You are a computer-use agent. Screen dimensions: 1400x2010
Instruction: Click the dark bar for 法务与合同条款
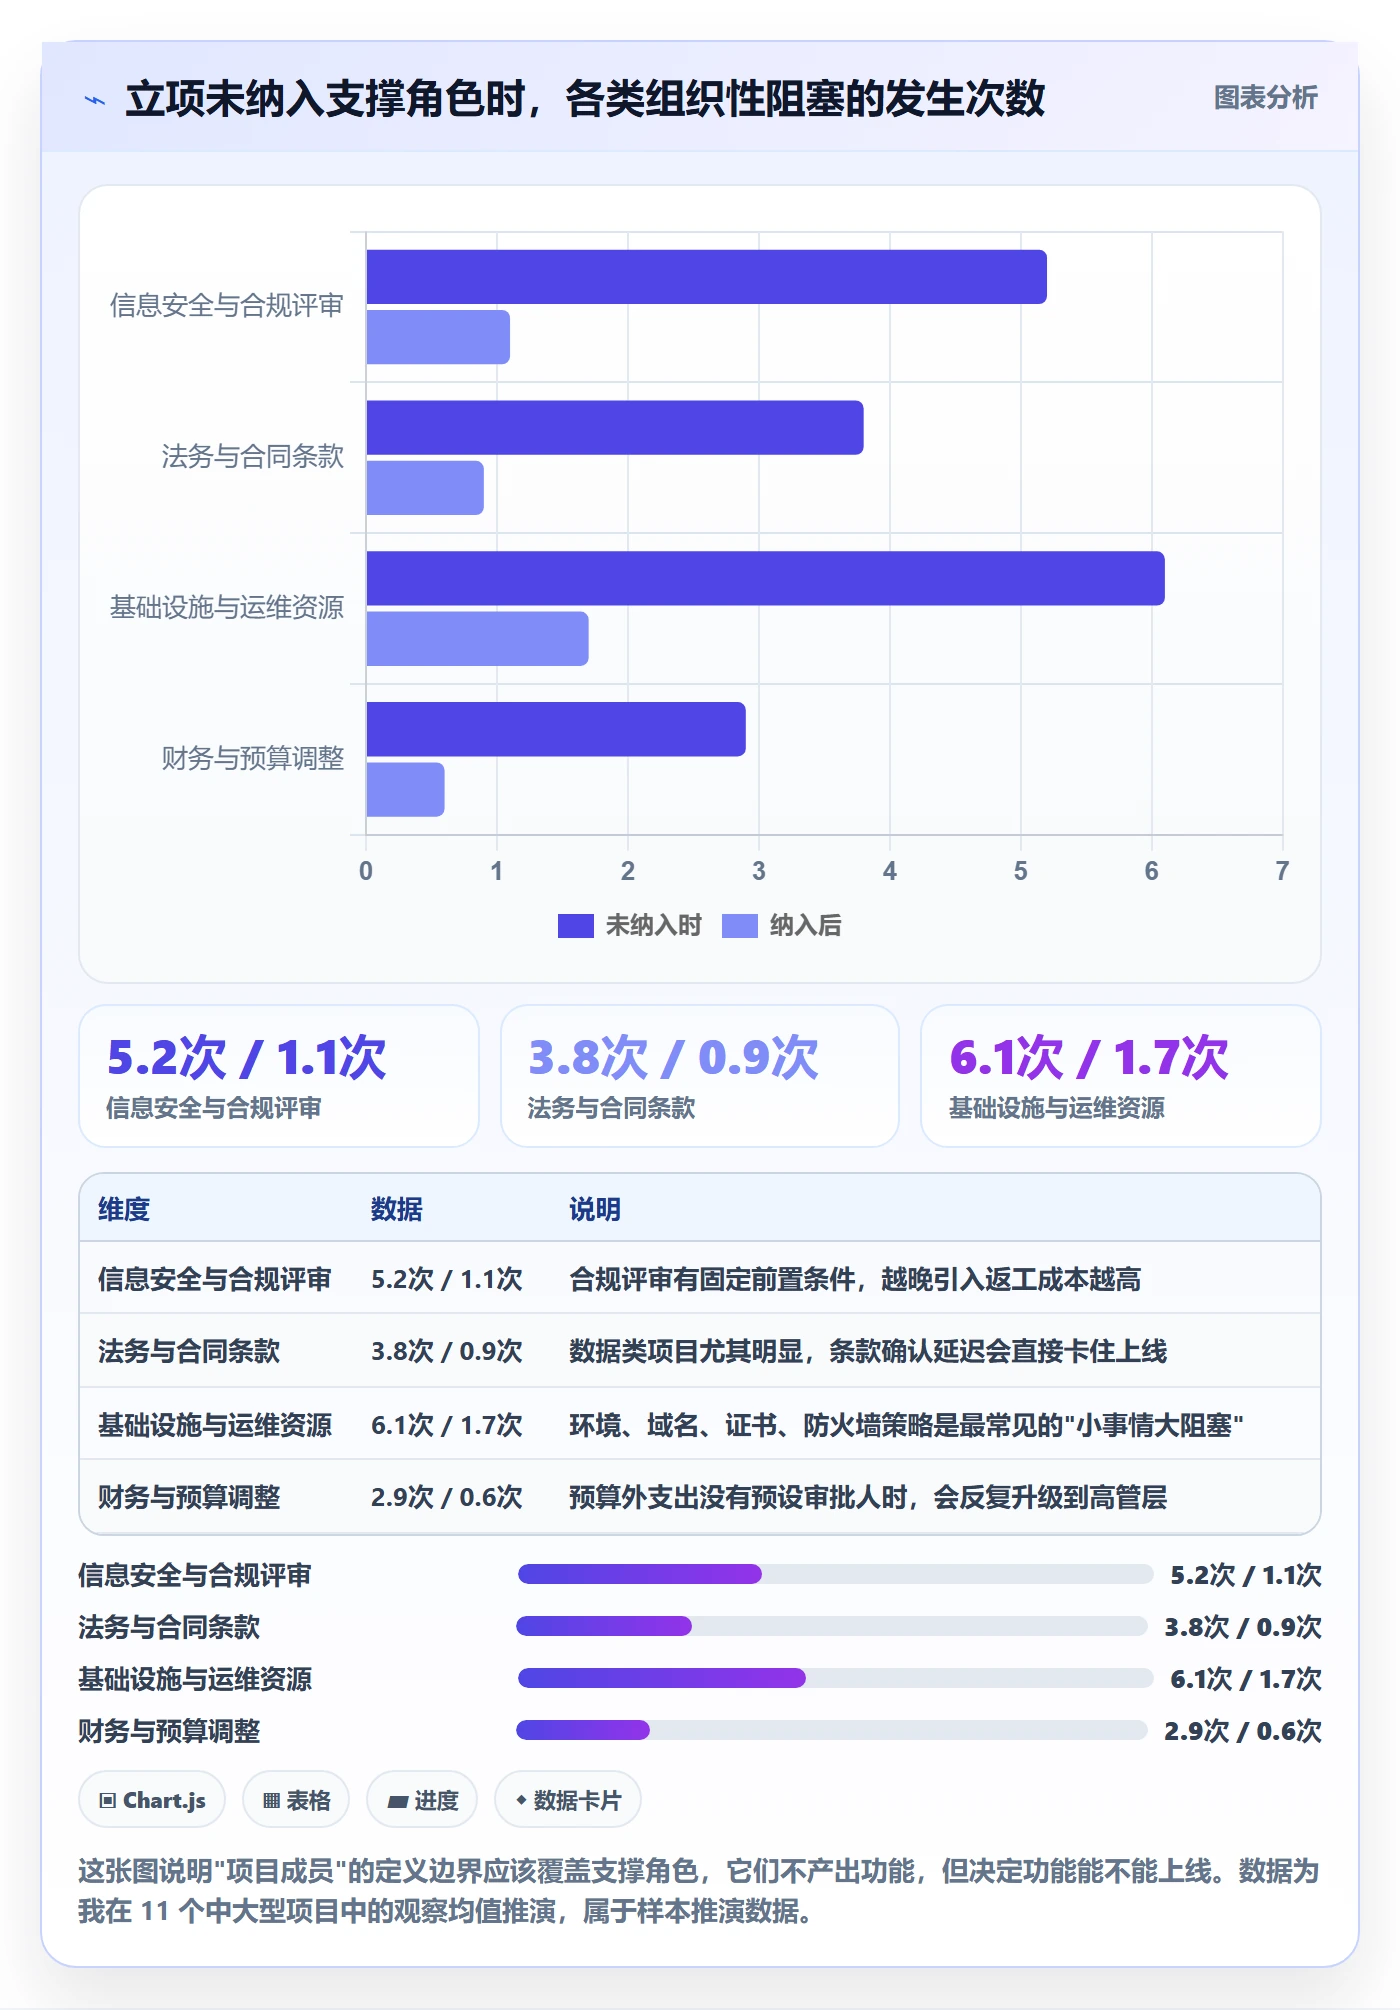point(615,428)
